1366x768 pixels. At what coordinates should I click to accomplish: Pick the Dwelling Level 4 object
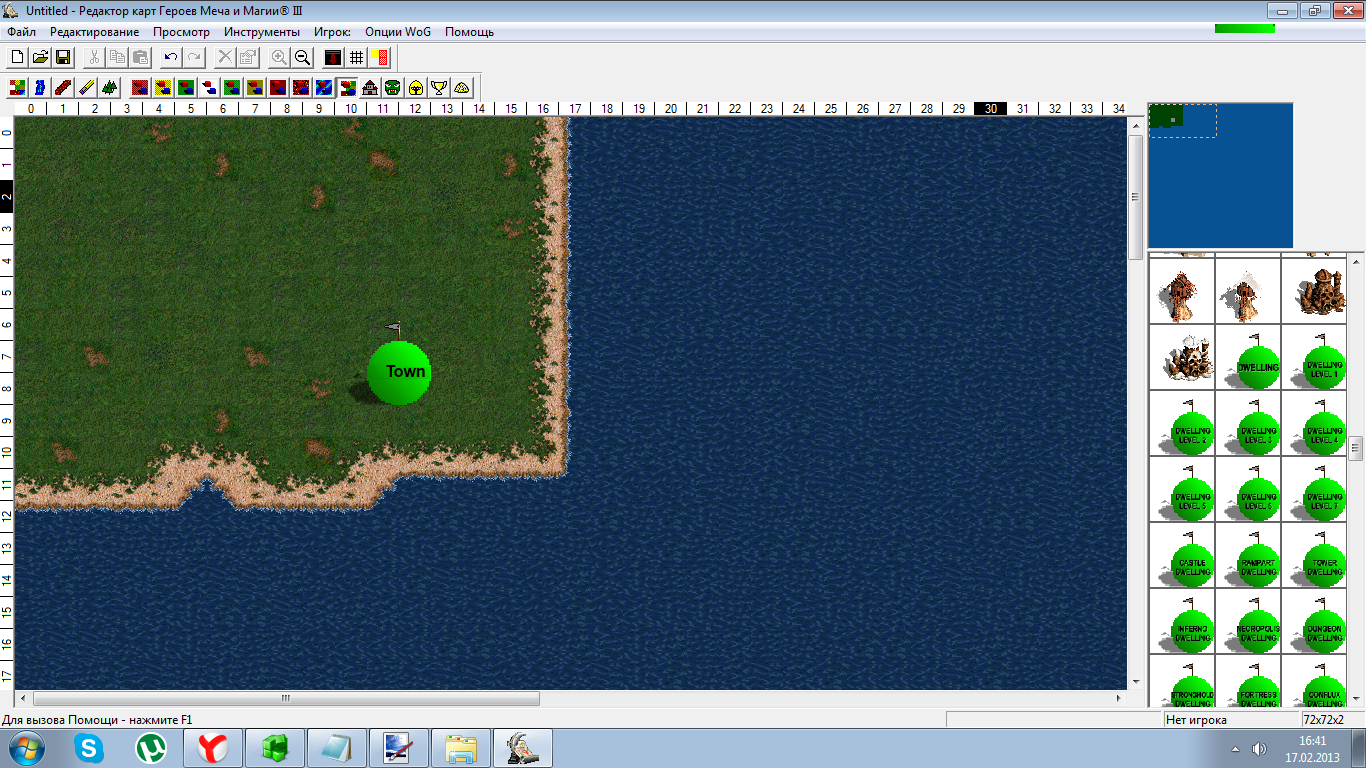click(x=1314, y=423)
